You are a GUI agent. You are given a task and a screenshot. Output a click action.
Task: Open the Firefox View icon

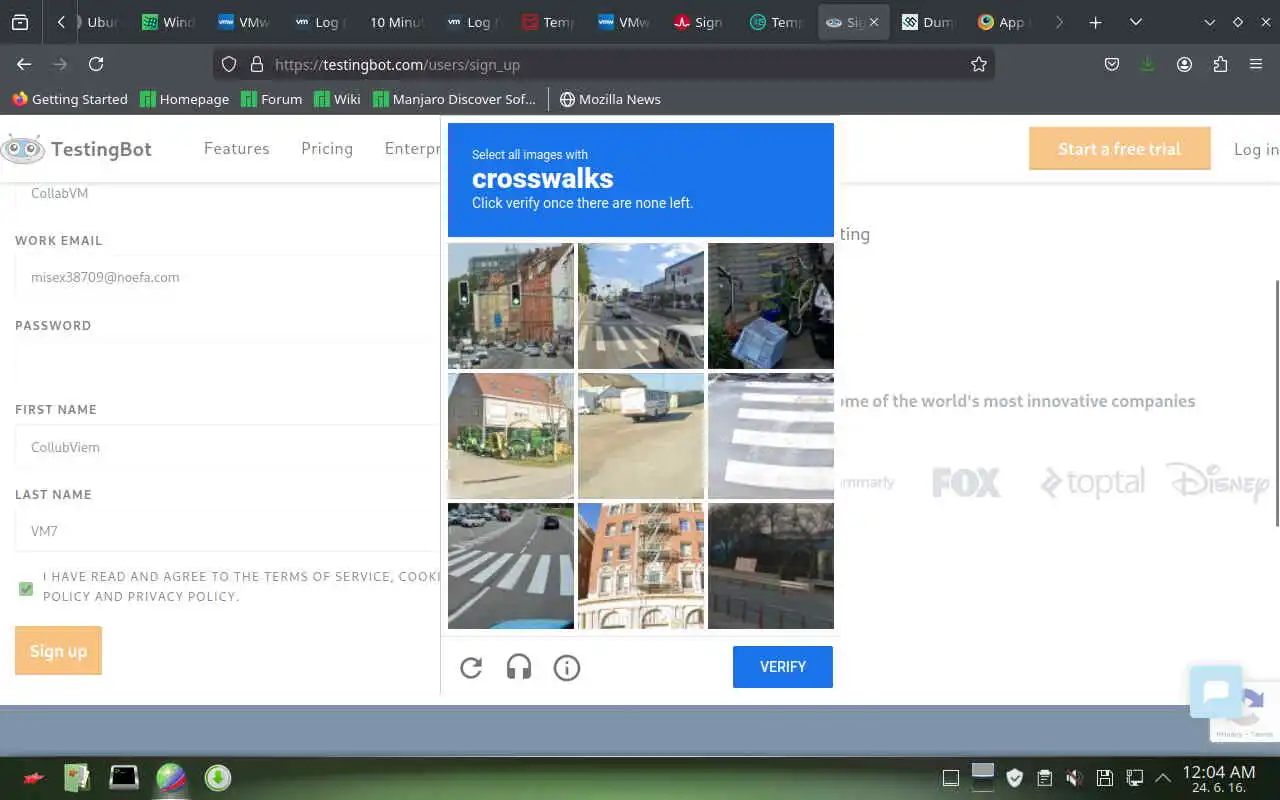click(x=20, y=22)
